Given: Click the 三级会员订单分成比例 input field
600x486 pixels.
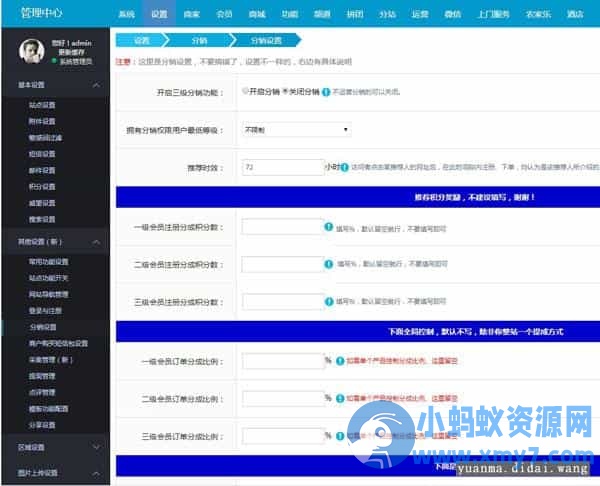Looking at the screenshot, I should tap(283, 436).
